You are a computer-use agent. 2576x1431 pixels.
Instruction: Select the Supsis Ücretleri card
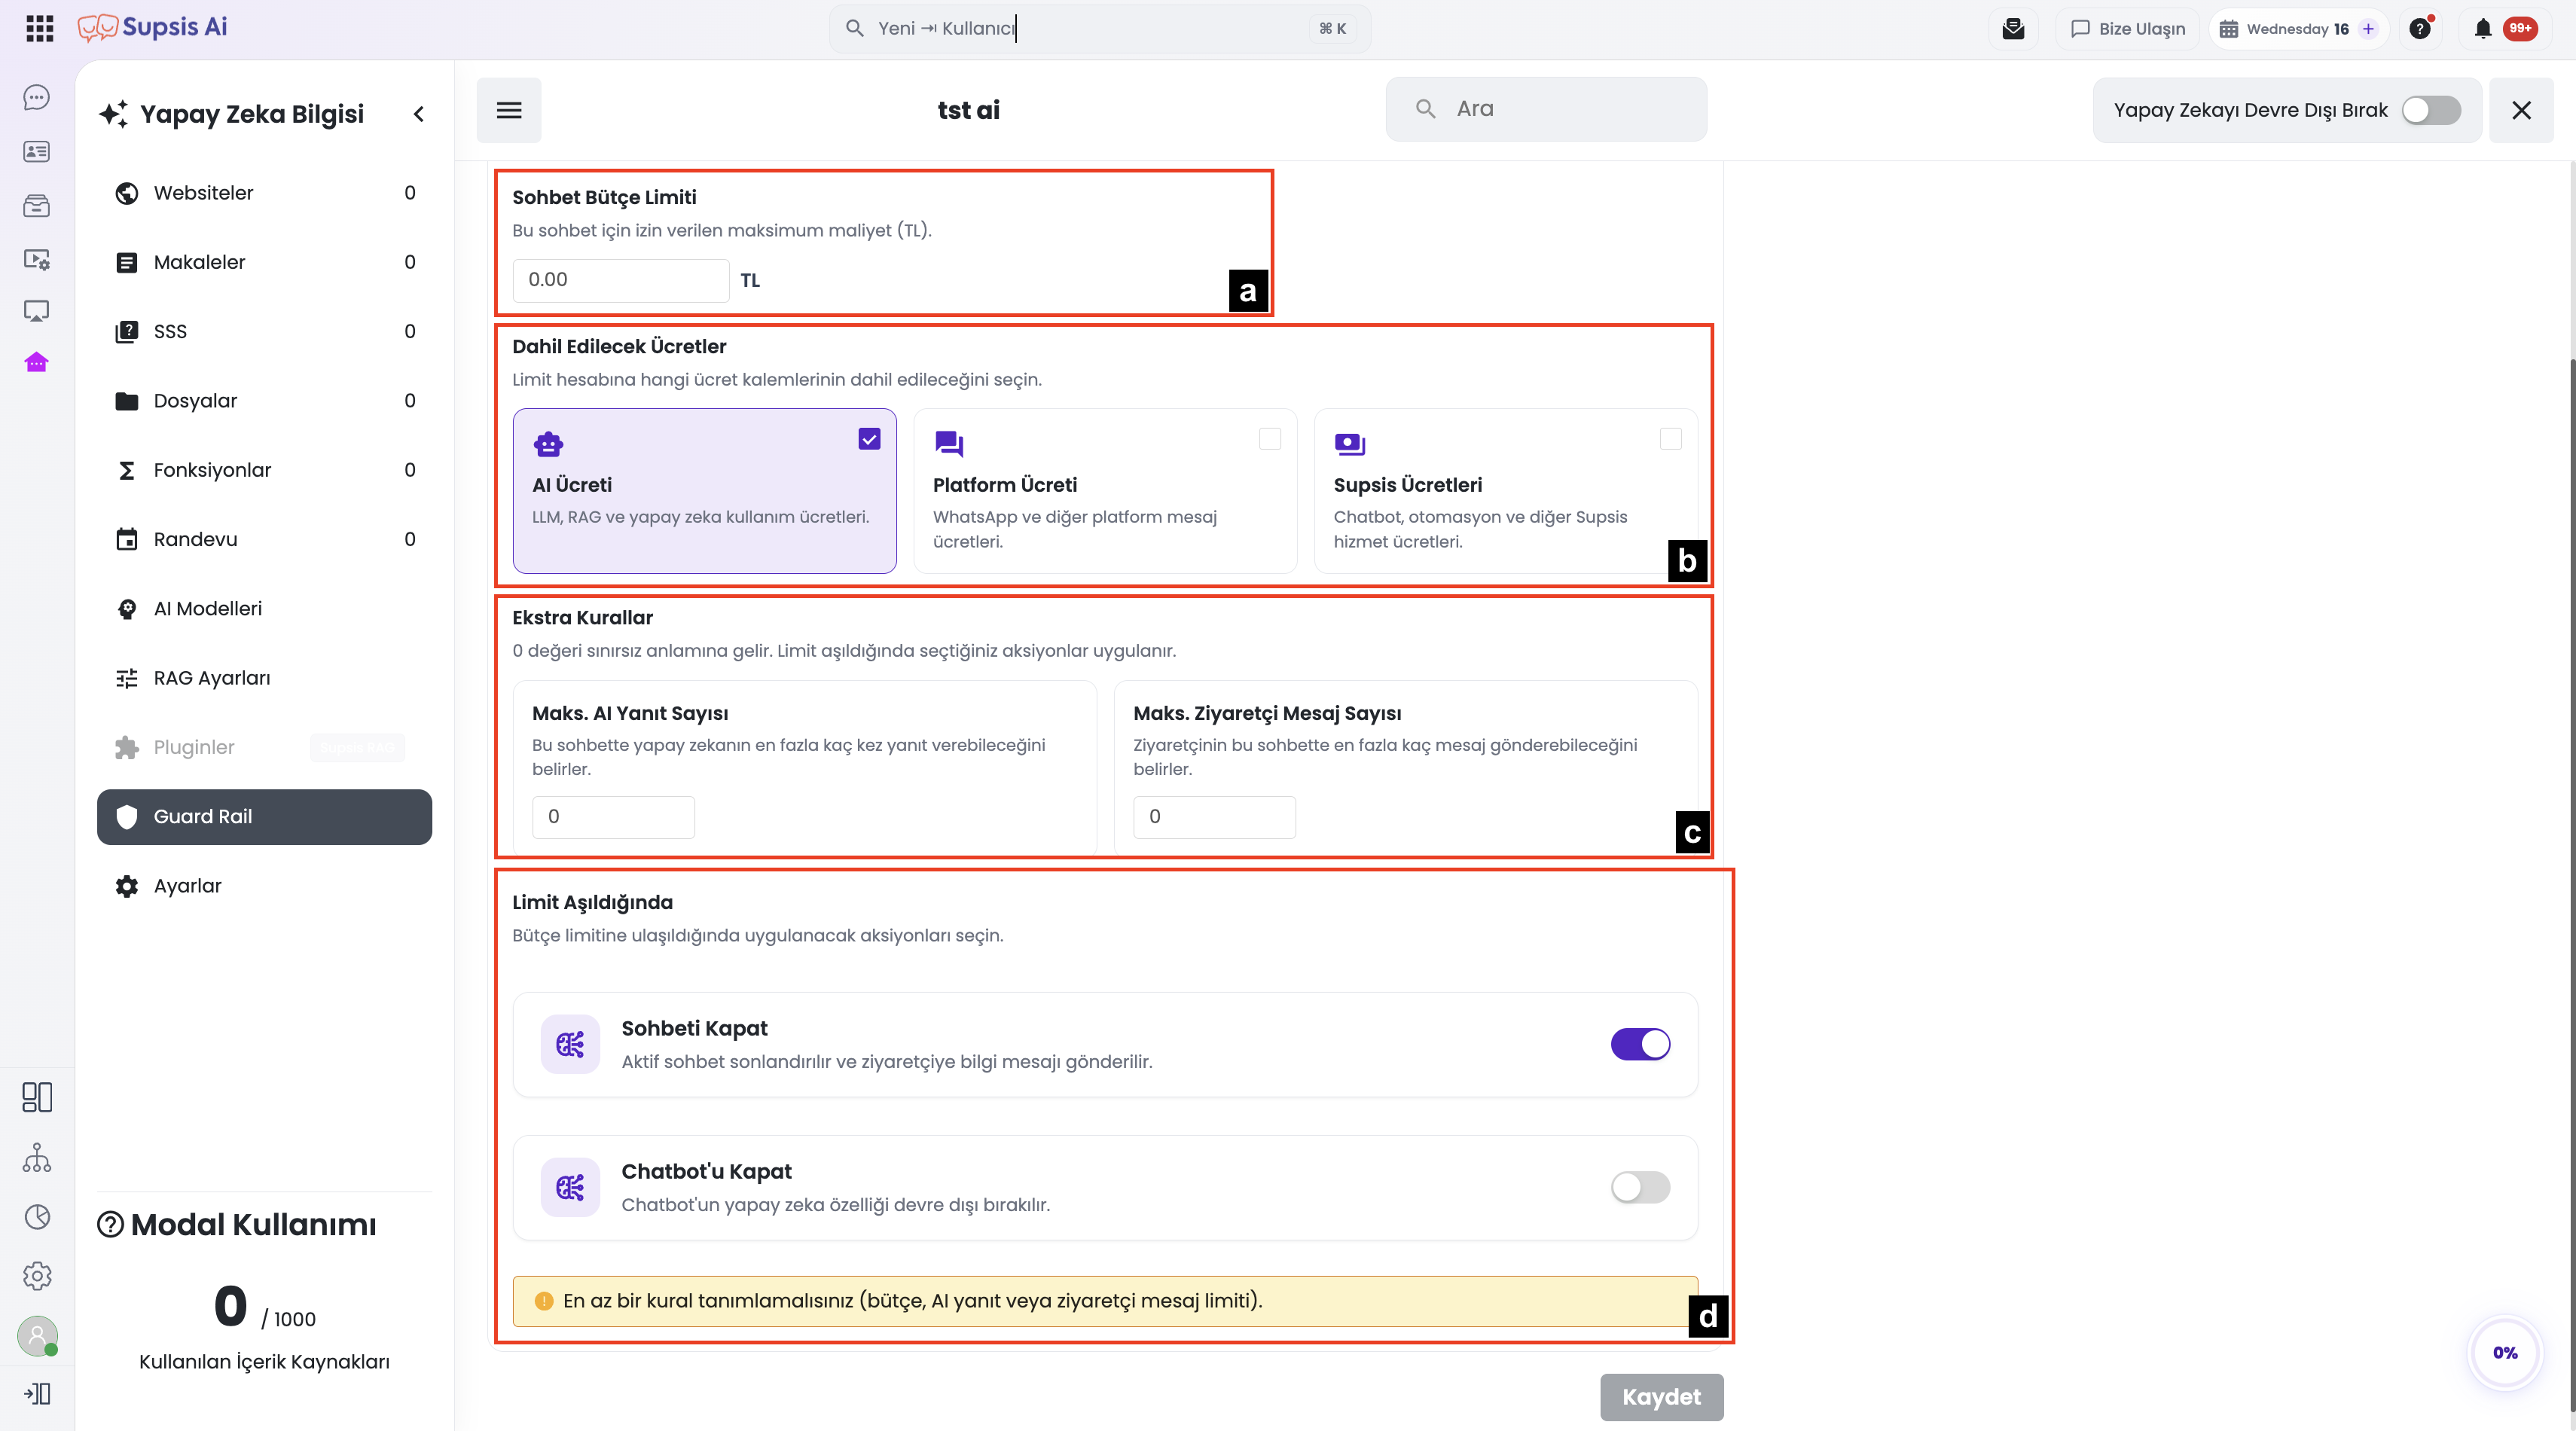[x=1505, y=491]
